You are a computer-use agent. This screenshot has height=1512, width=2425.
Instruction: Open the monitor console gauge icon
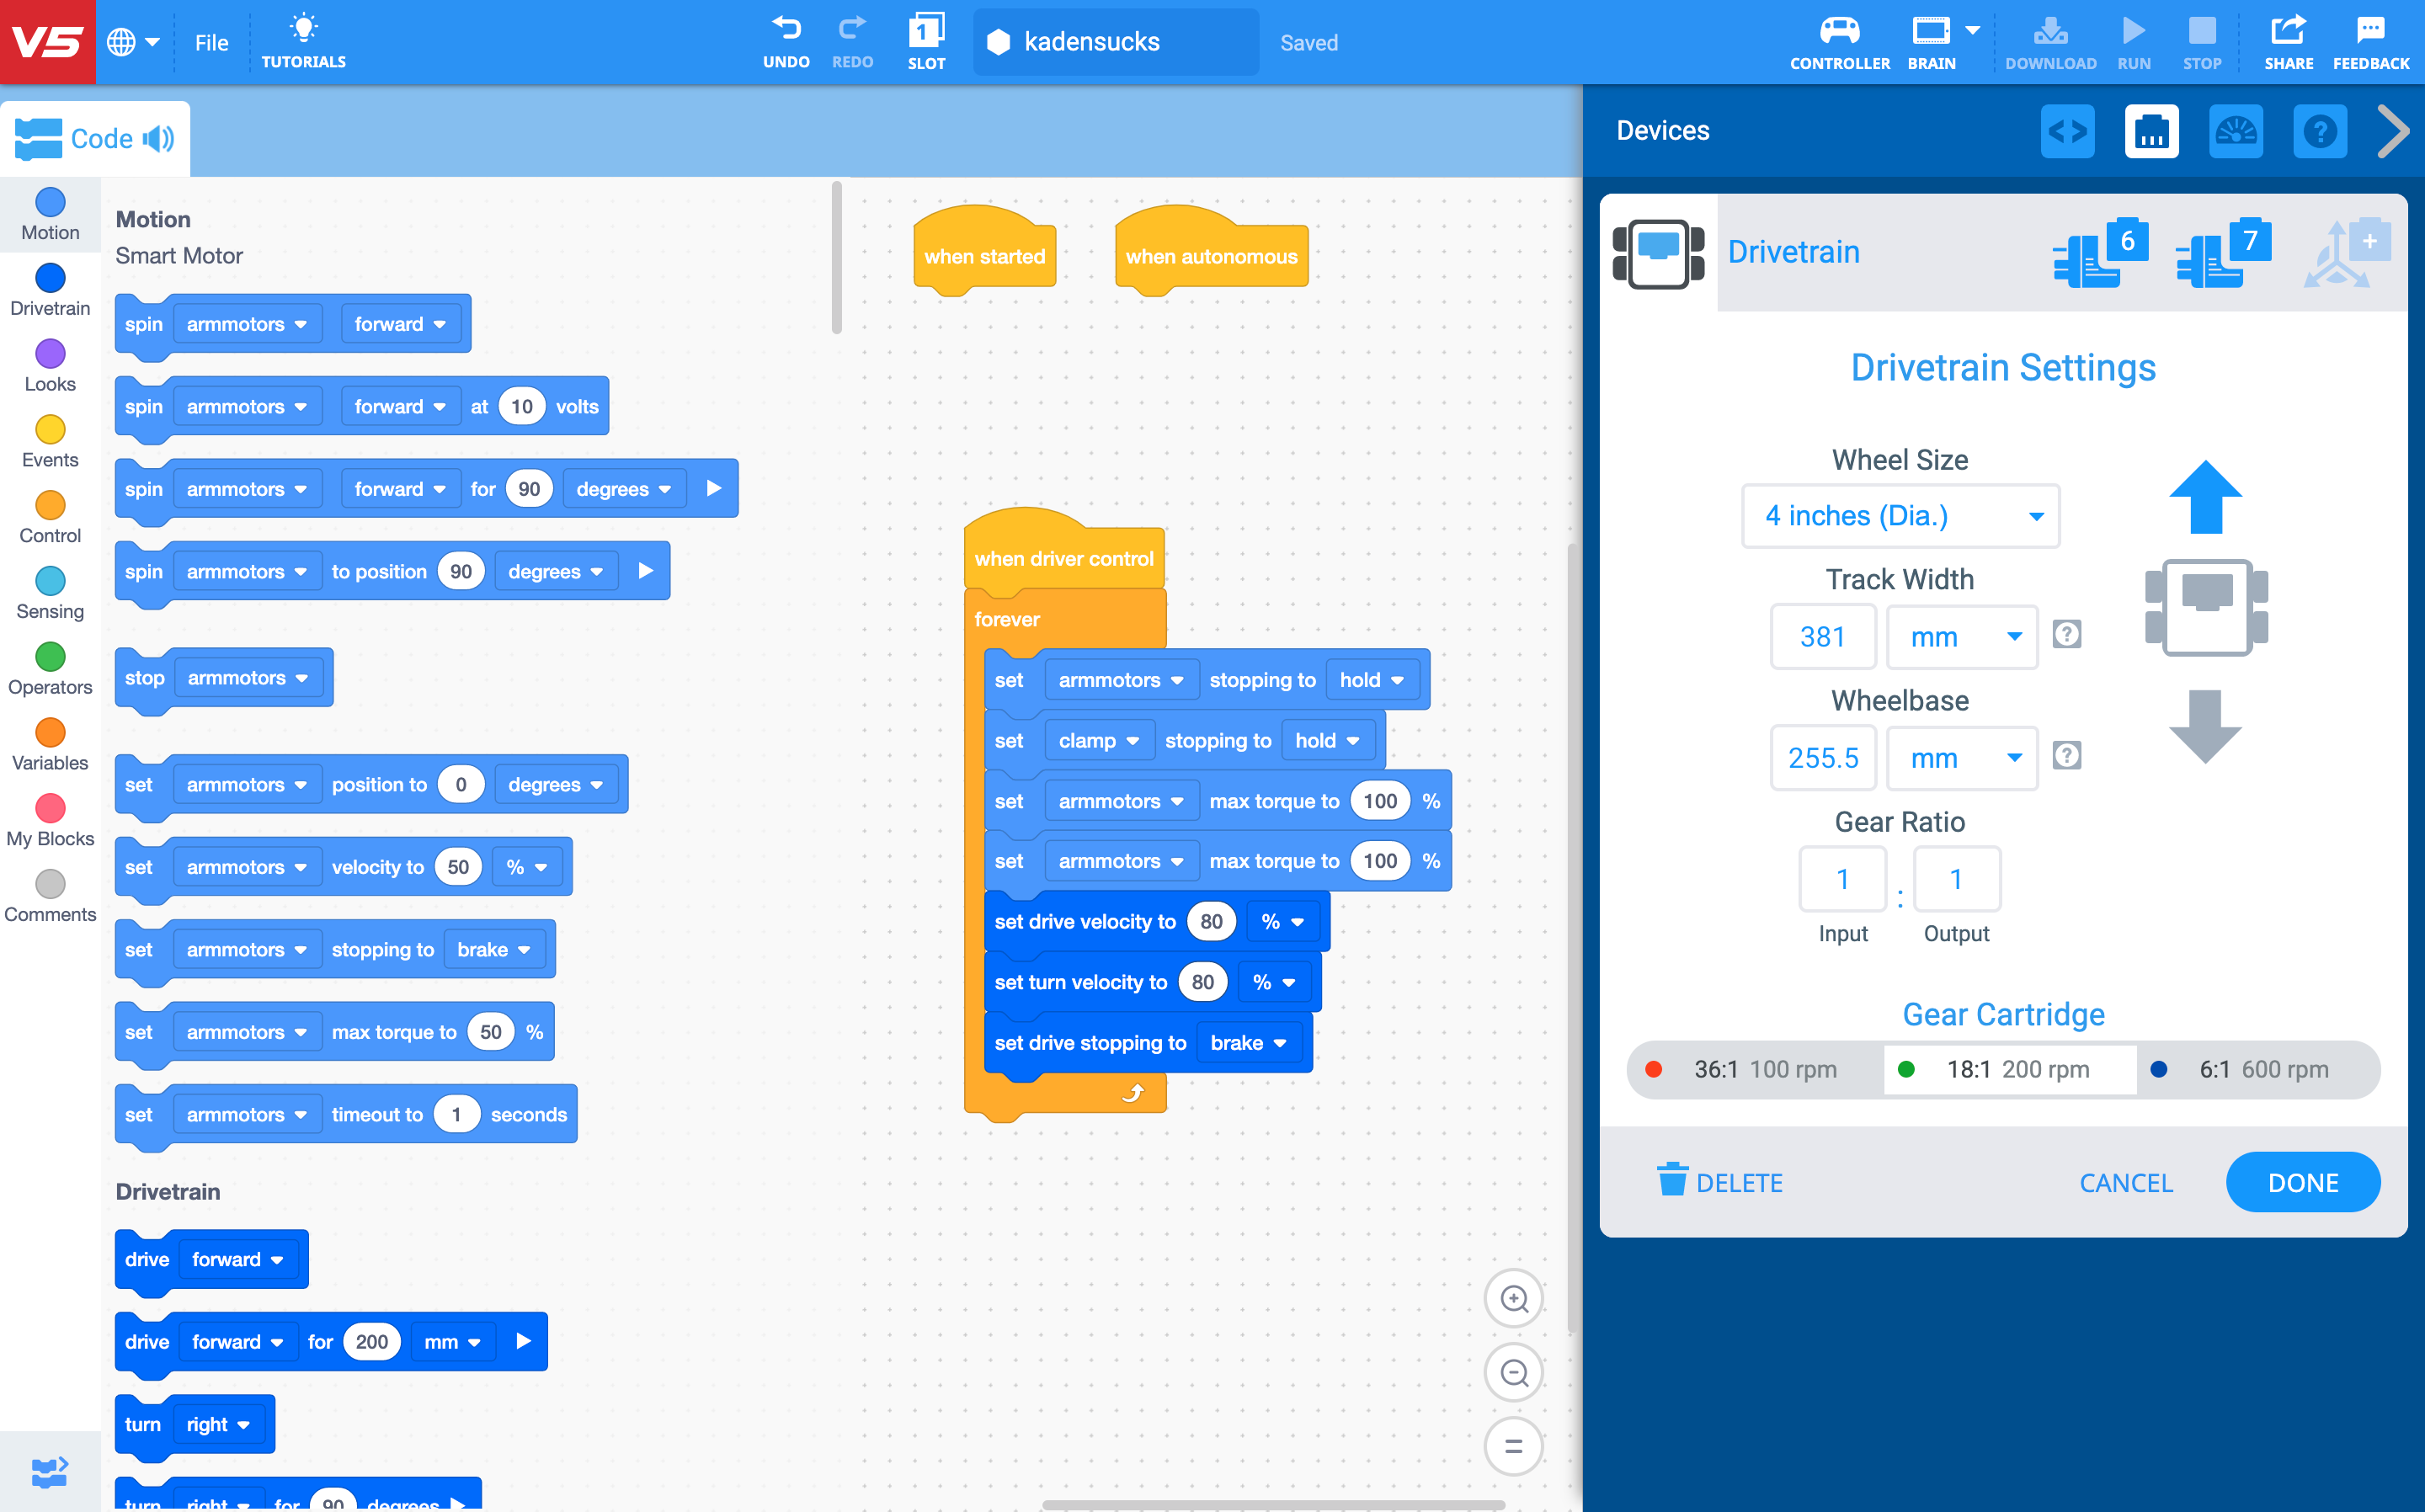pyautogui.click(x=2236, y=131)
